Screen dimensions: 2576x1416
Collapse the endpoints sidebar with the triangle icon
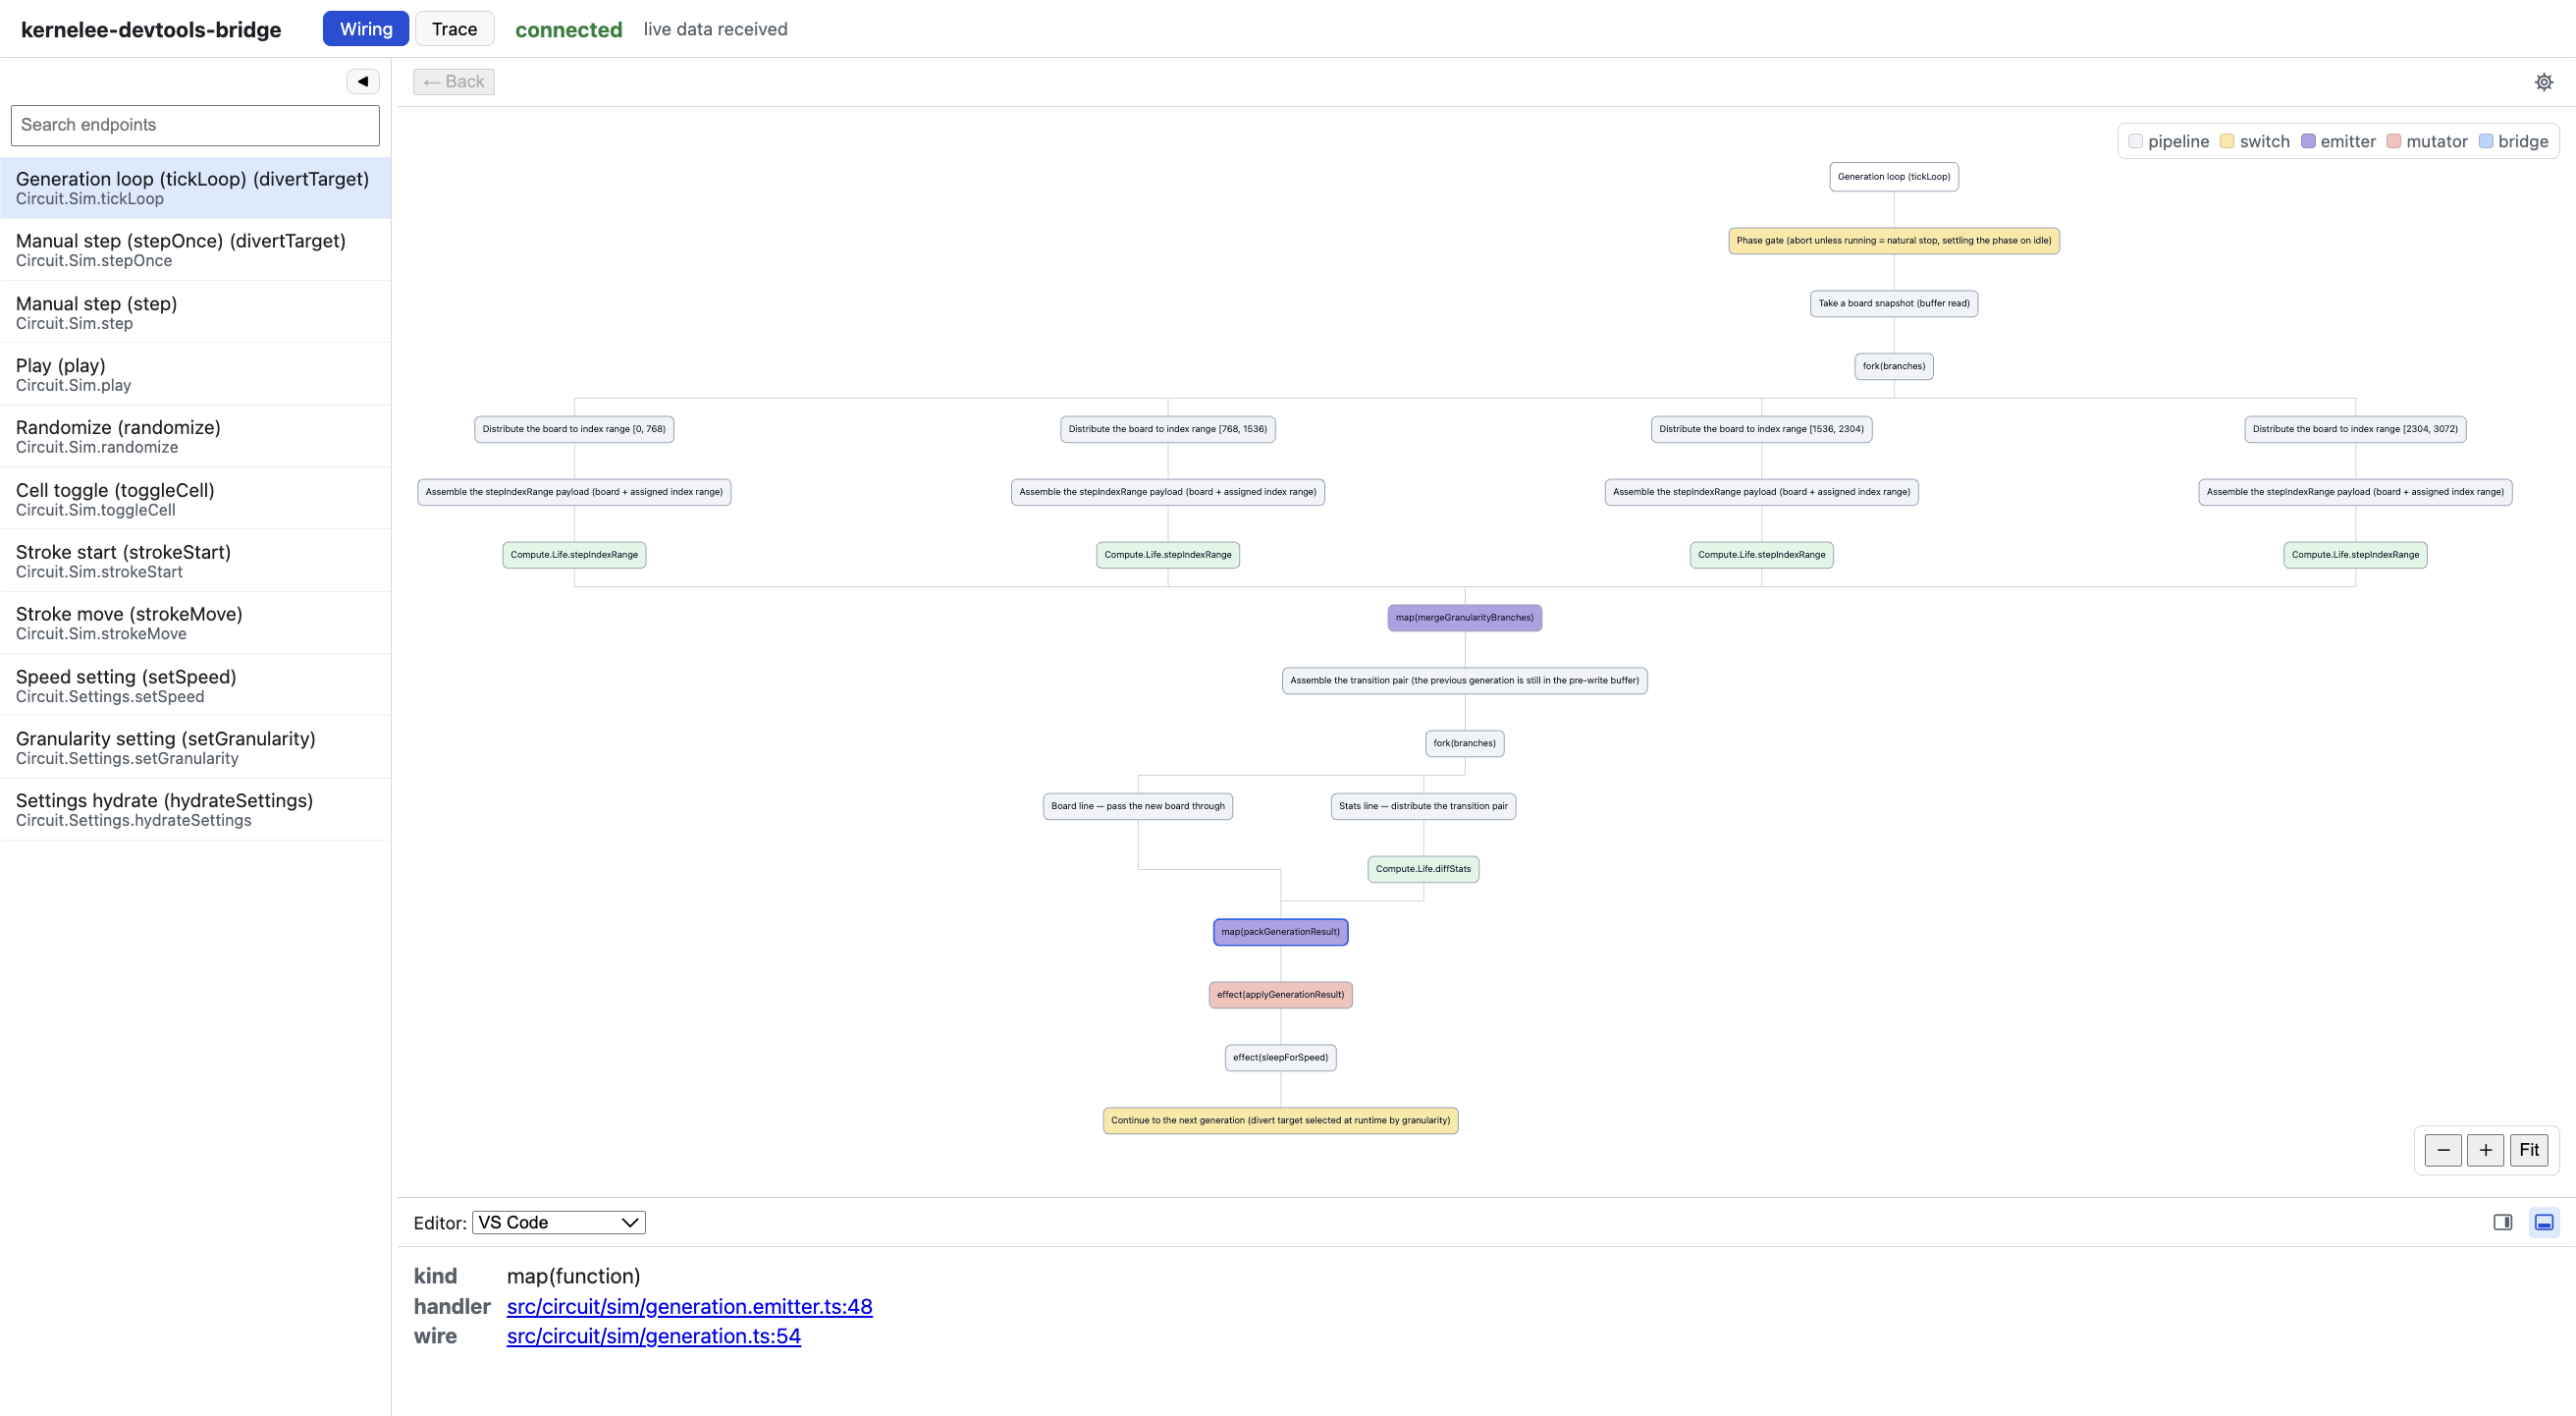point(363,81)
